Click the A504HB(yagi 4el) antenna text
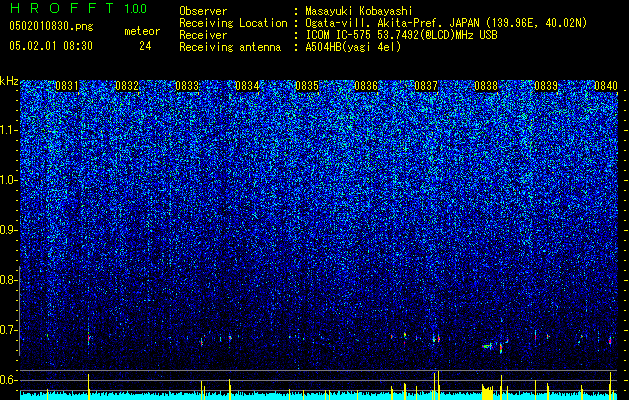 click(x=353, y=47)
